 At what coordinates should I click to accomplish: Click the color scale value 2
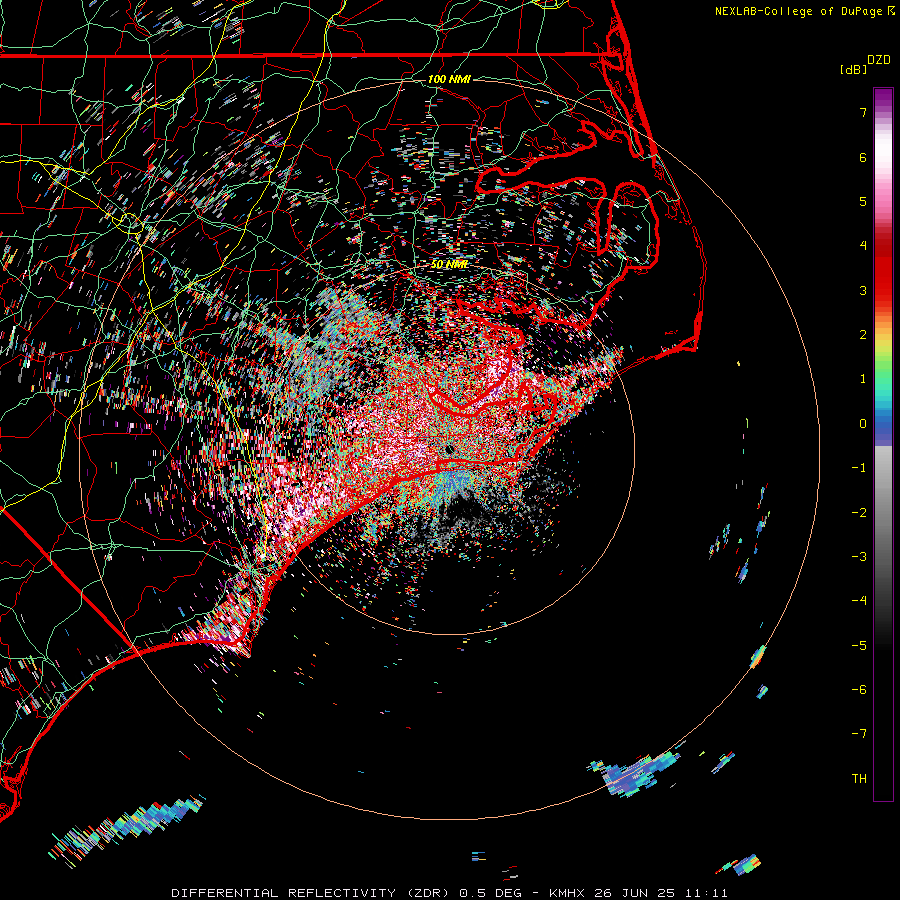point(863,335)
